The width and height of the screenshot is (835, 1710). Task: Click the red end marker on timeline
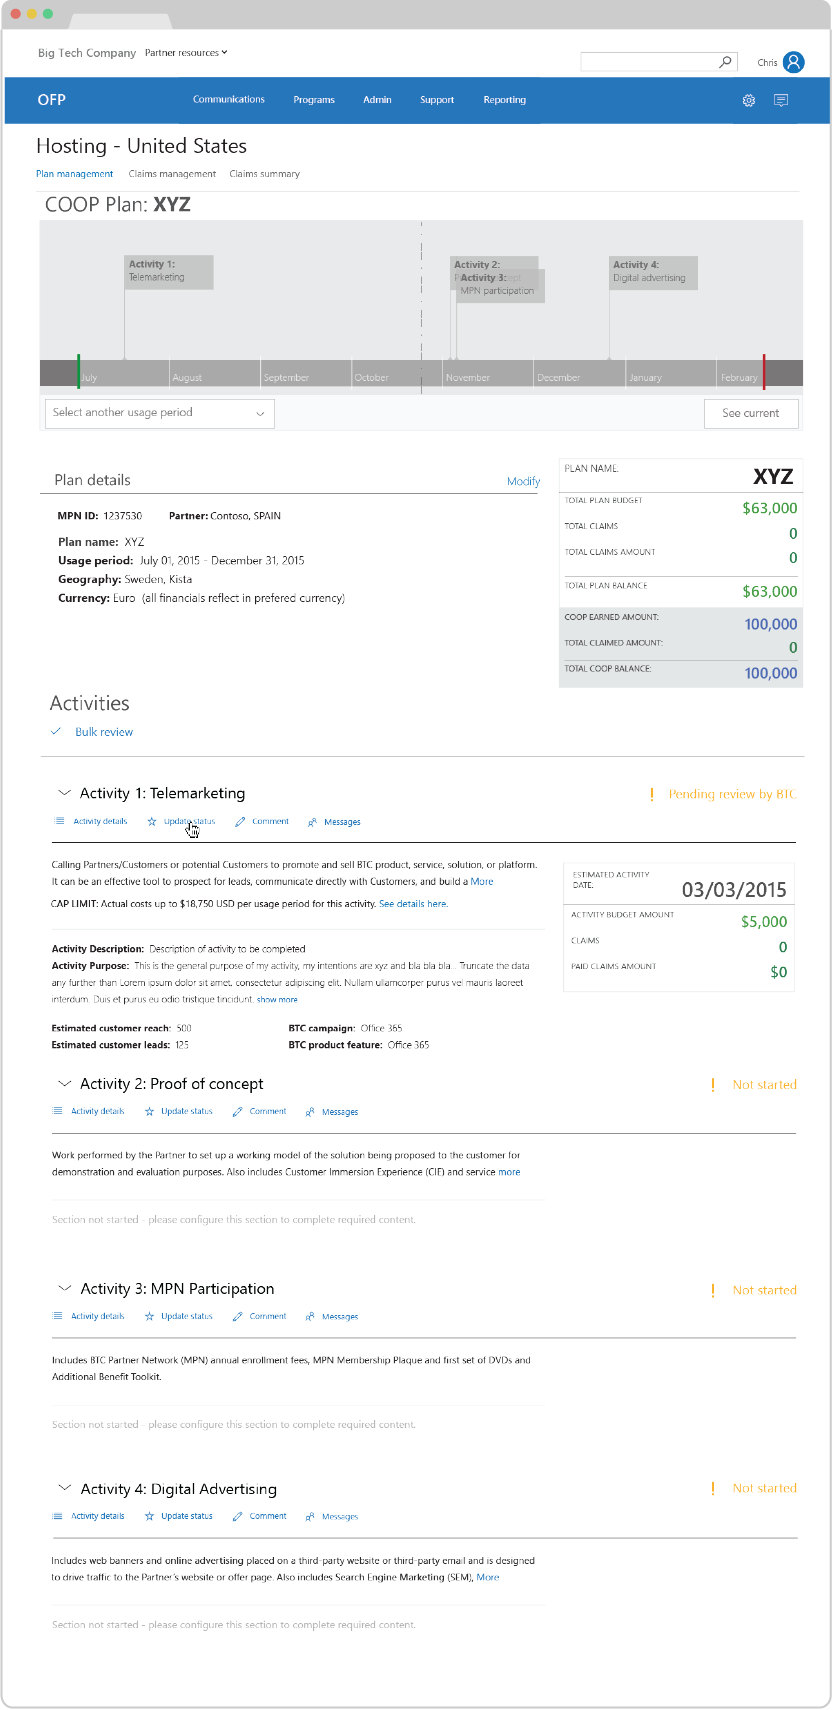(x=764, y=371)
